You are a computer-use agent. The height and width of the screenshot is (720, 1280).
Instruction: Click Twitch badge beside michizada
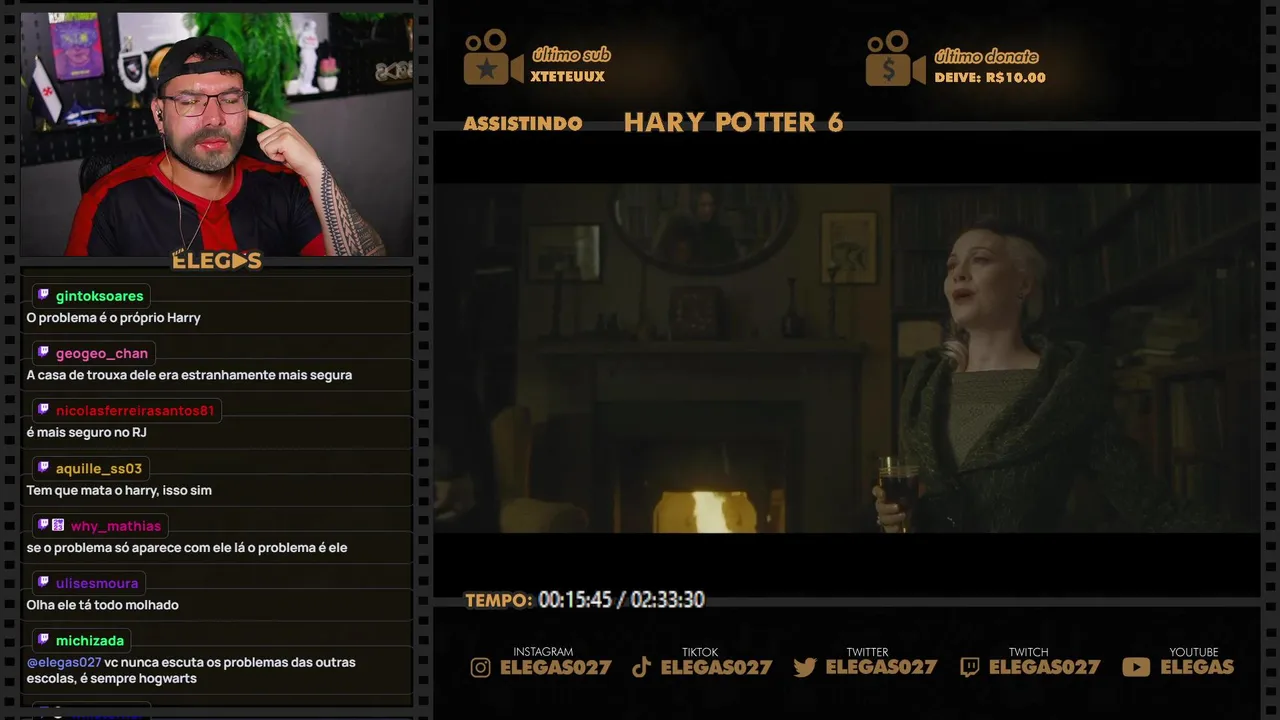pos(43,640)
